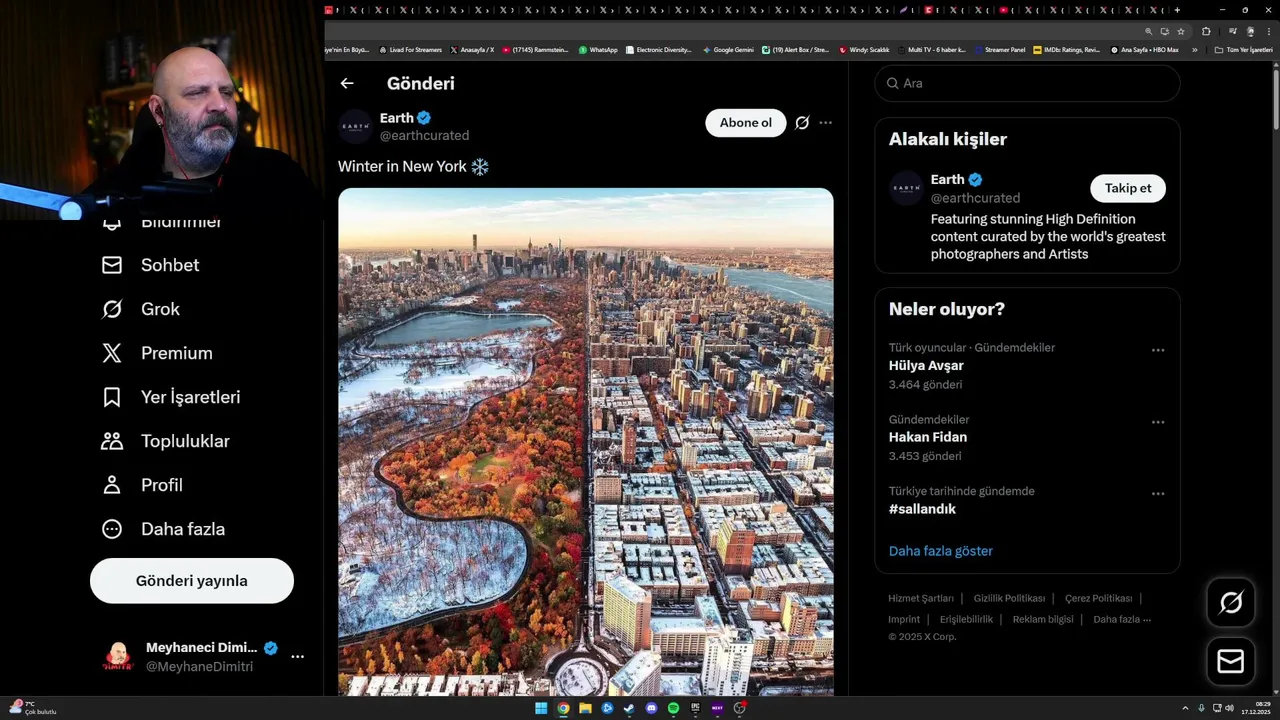Open the Ana Sayfa • HBO Max bookmark
This screenshot has width=1280, height=720.
pyautogui.click(x=1145, y=49)
